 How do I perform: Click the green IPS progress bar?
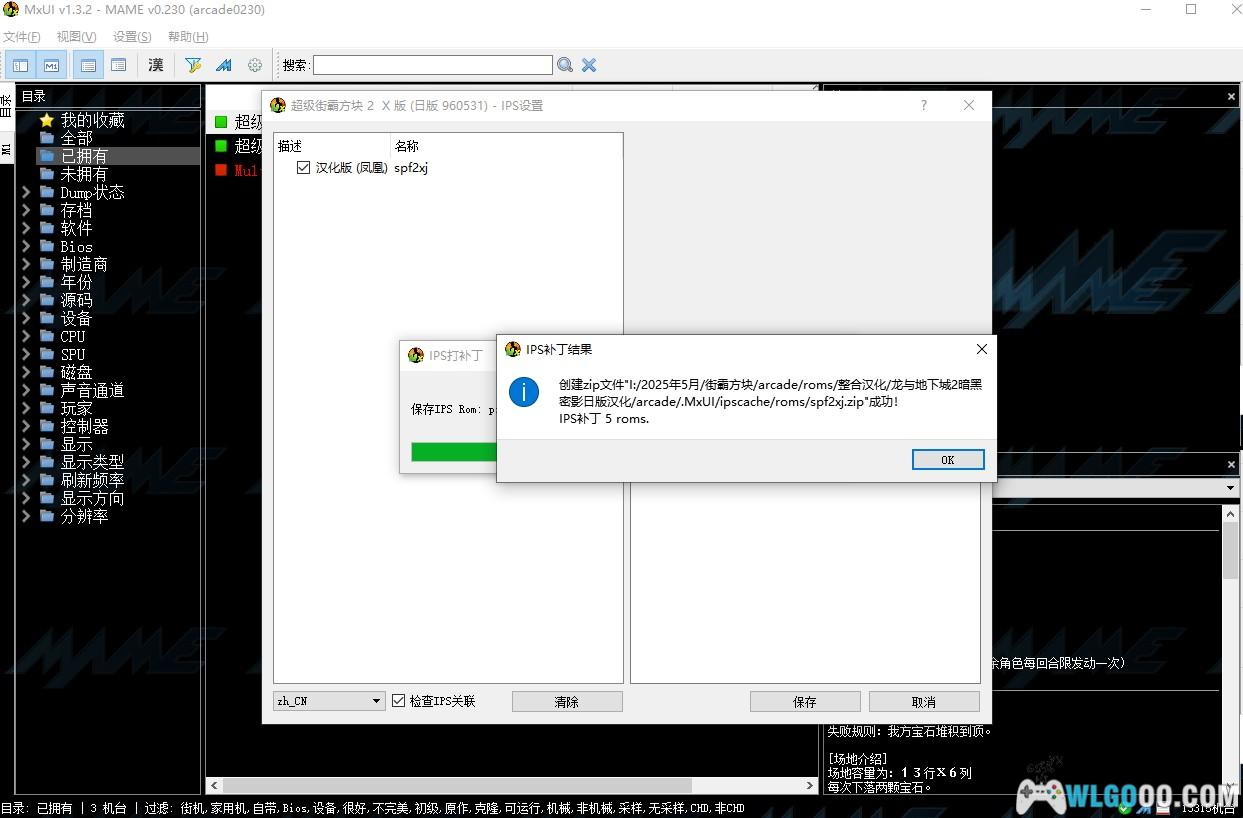[x=454, y=452]
